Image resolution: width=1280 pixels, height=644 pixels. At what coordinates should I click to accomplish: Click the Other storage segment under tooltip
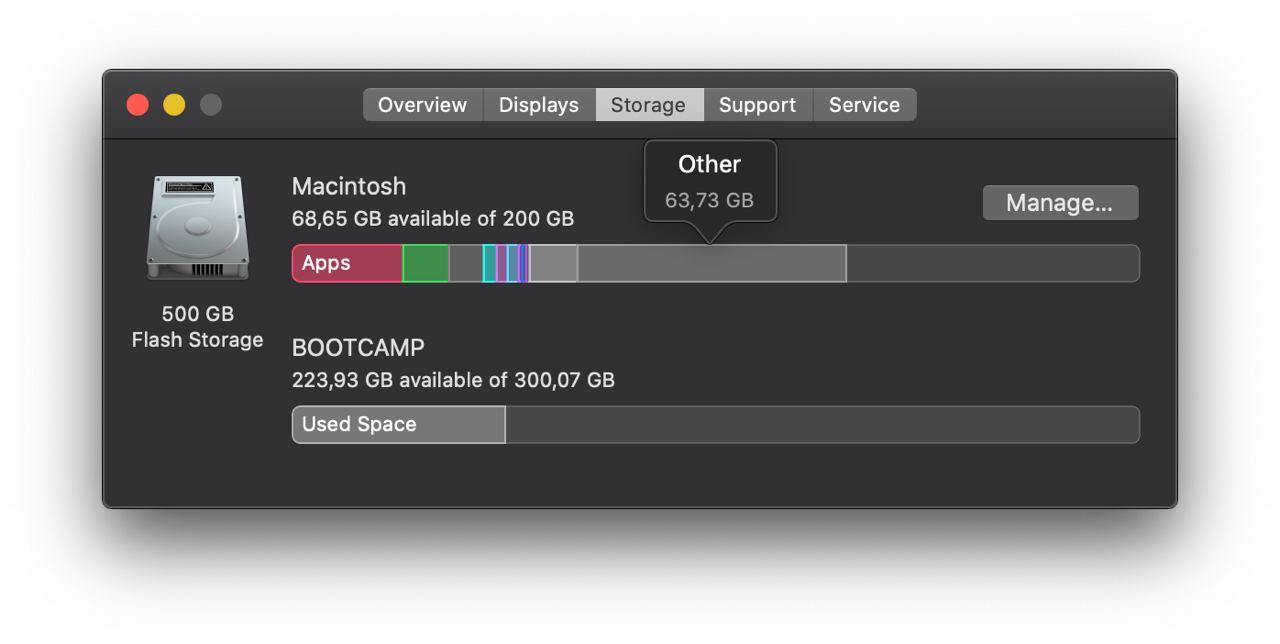(x=712, y=263)
